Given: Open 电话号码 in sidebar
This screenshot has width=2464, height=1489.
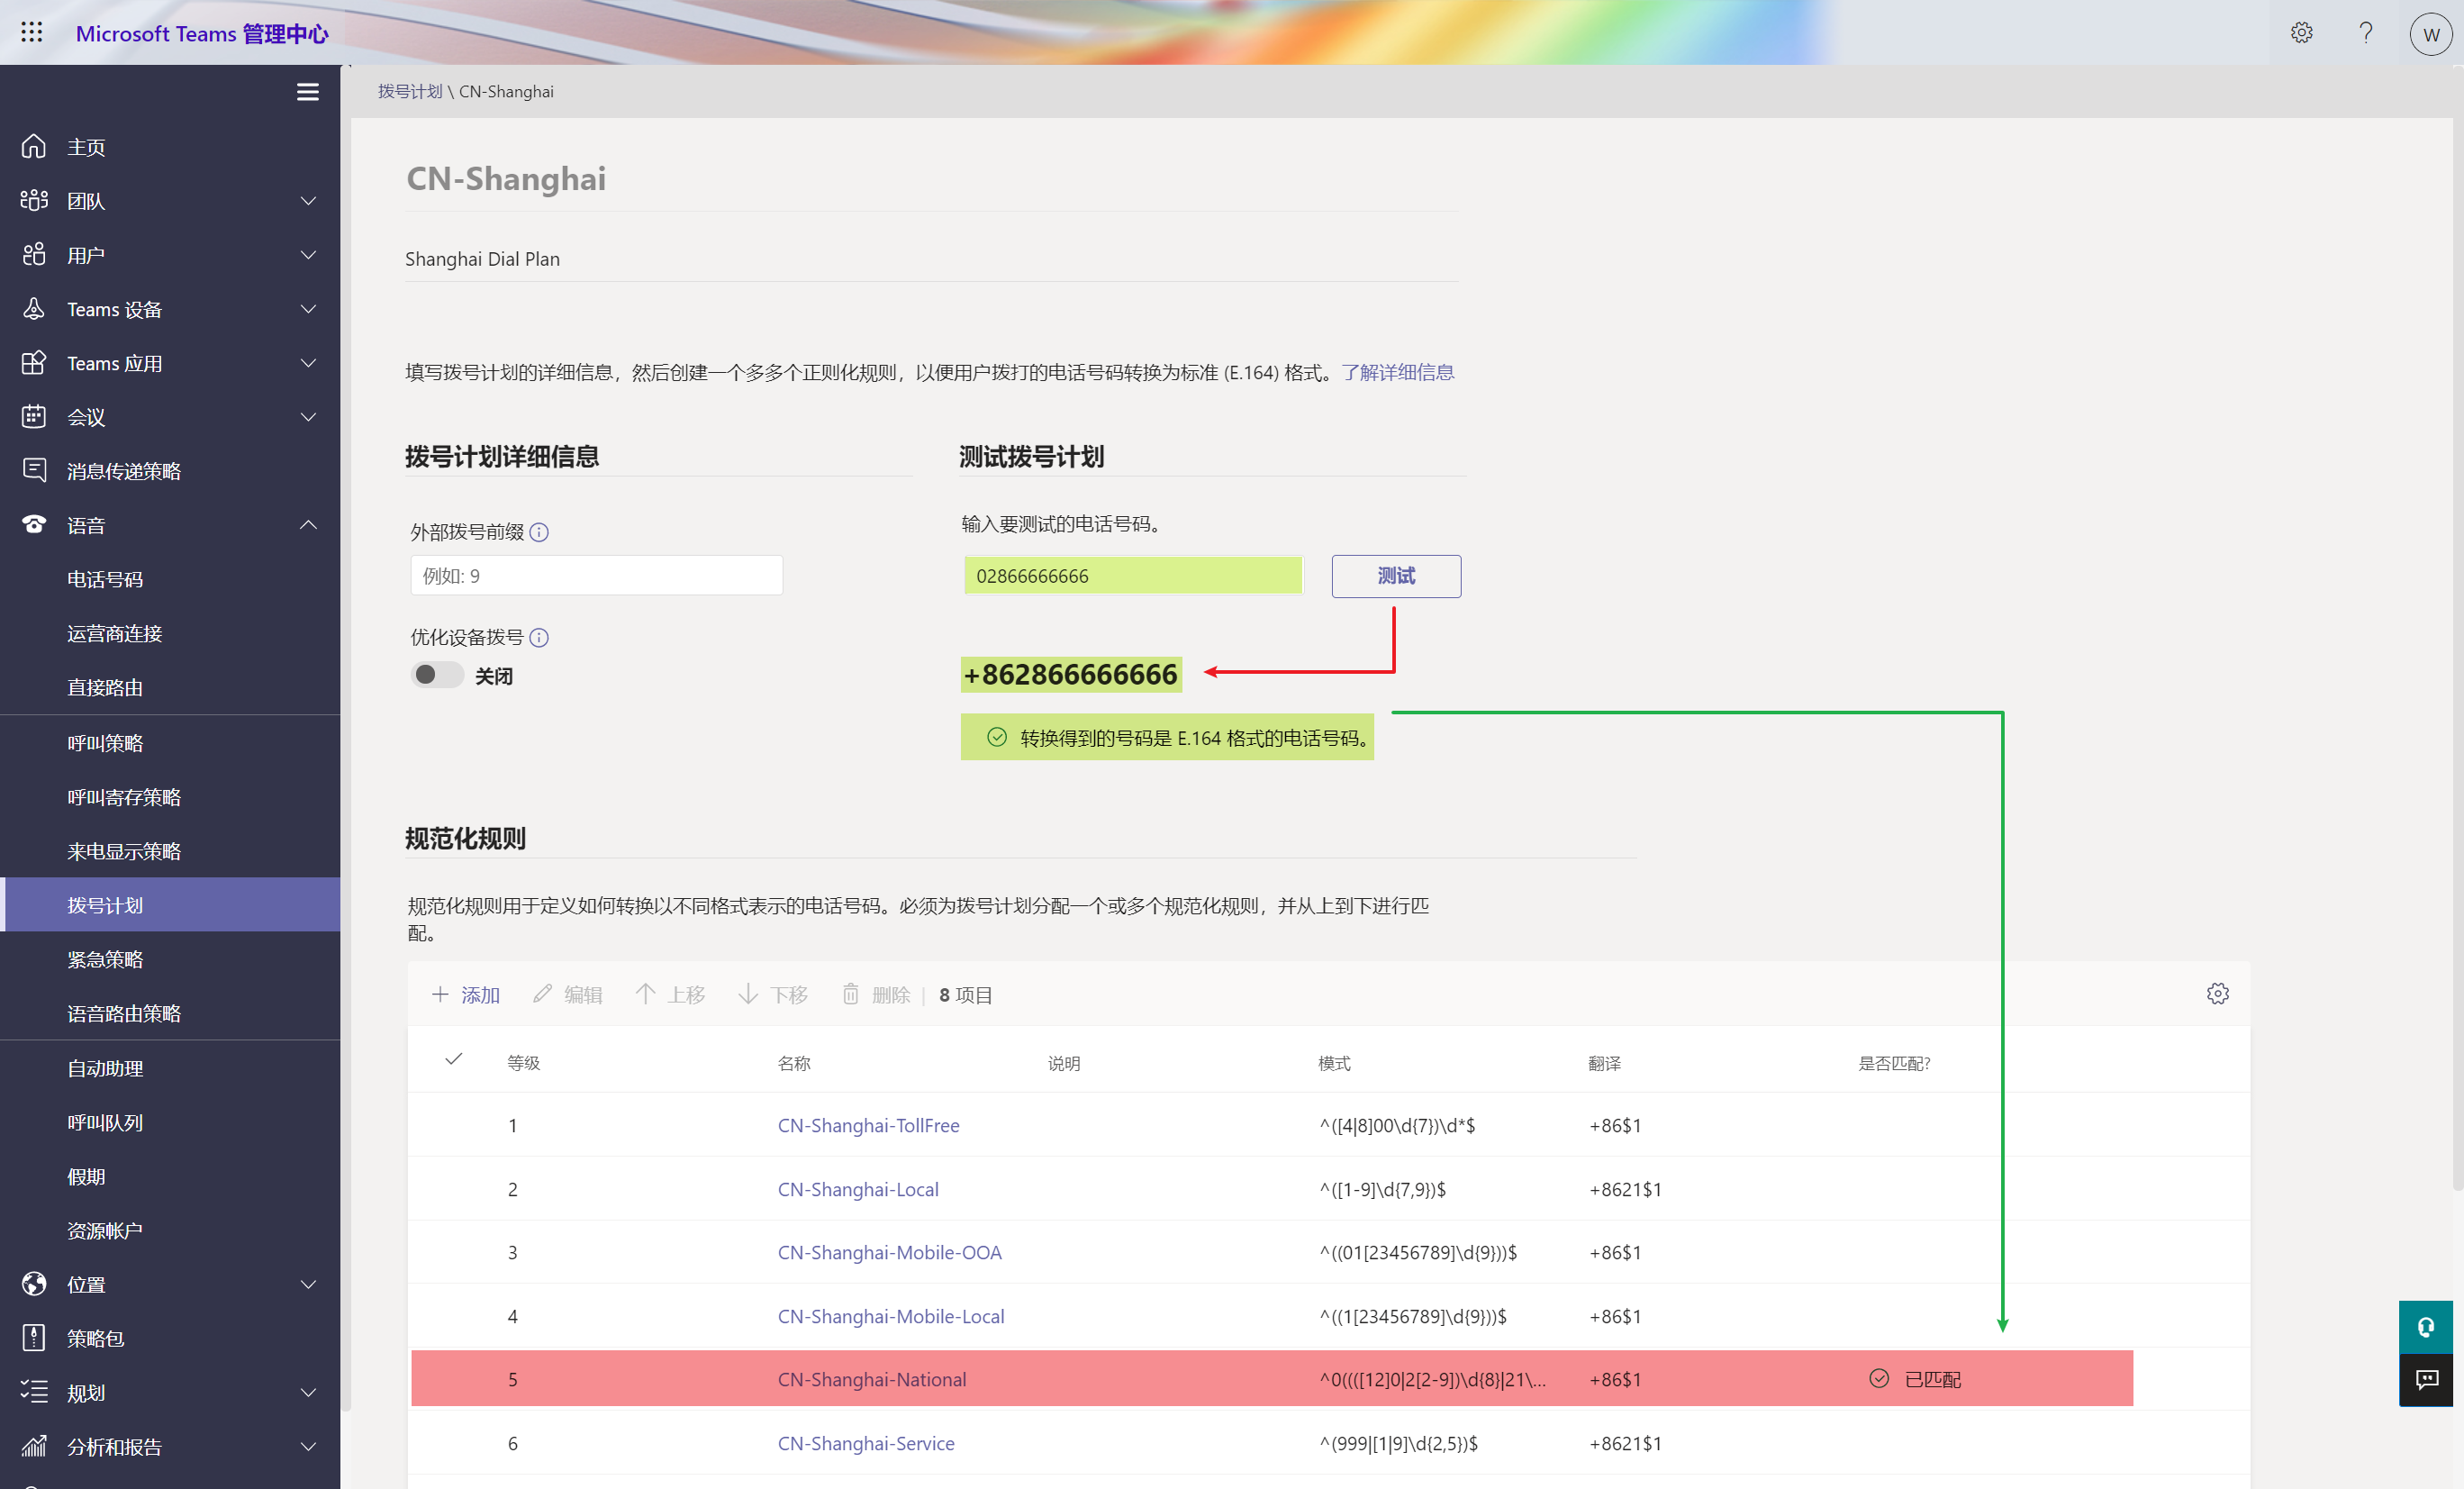Looking at the screenshot, I should coord(105,580).
